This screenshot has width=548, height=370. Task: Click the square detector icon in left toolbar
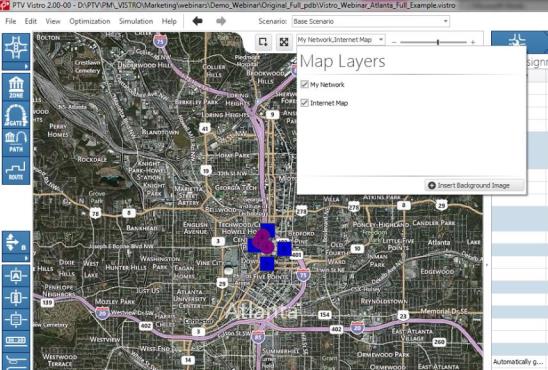(16, 319)
